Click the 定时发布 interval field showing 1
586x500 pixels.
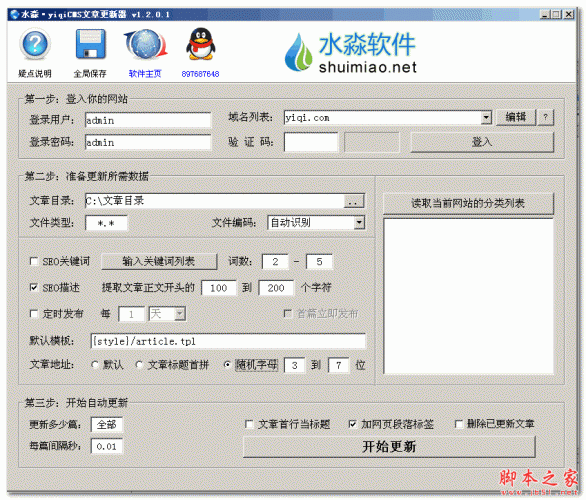131,314
